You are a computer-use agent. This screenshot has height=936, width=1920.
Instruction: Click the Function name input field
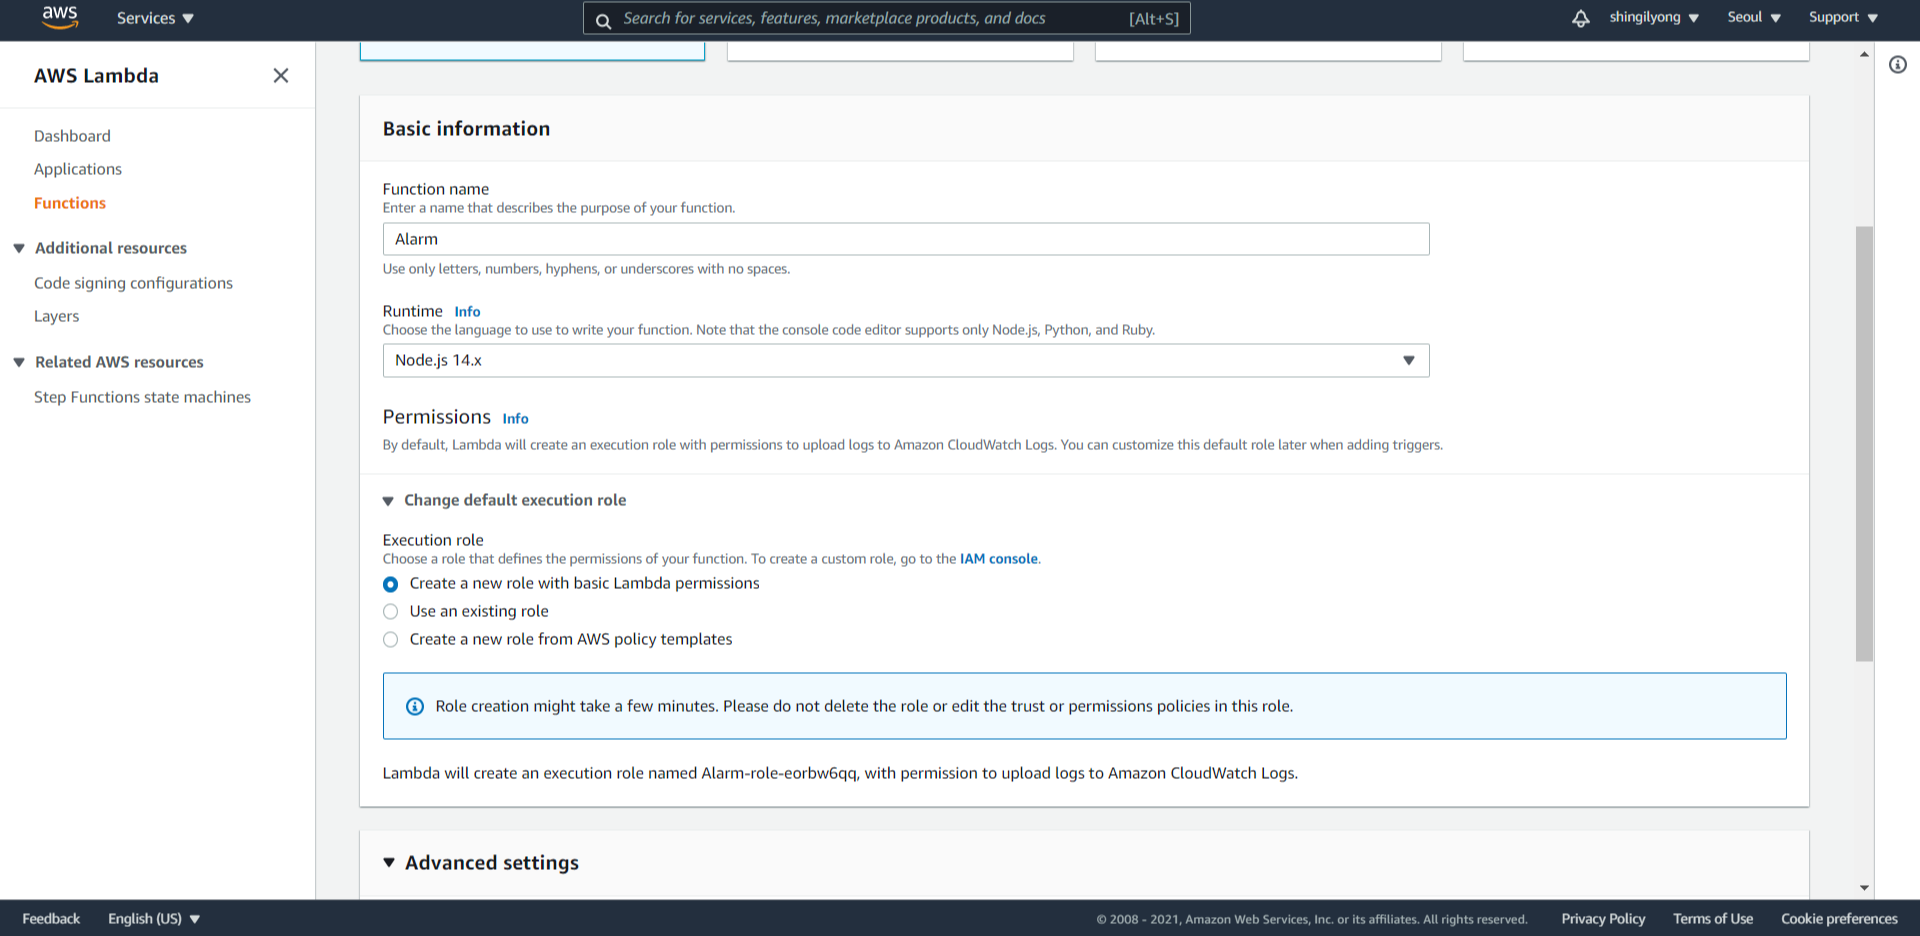click(x=906, y=239)
